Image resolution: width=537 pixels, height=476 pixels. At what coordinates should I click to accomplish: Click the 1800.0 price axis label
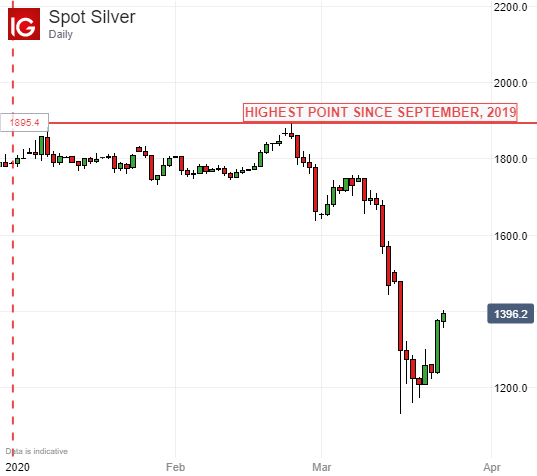coord(510,159)
